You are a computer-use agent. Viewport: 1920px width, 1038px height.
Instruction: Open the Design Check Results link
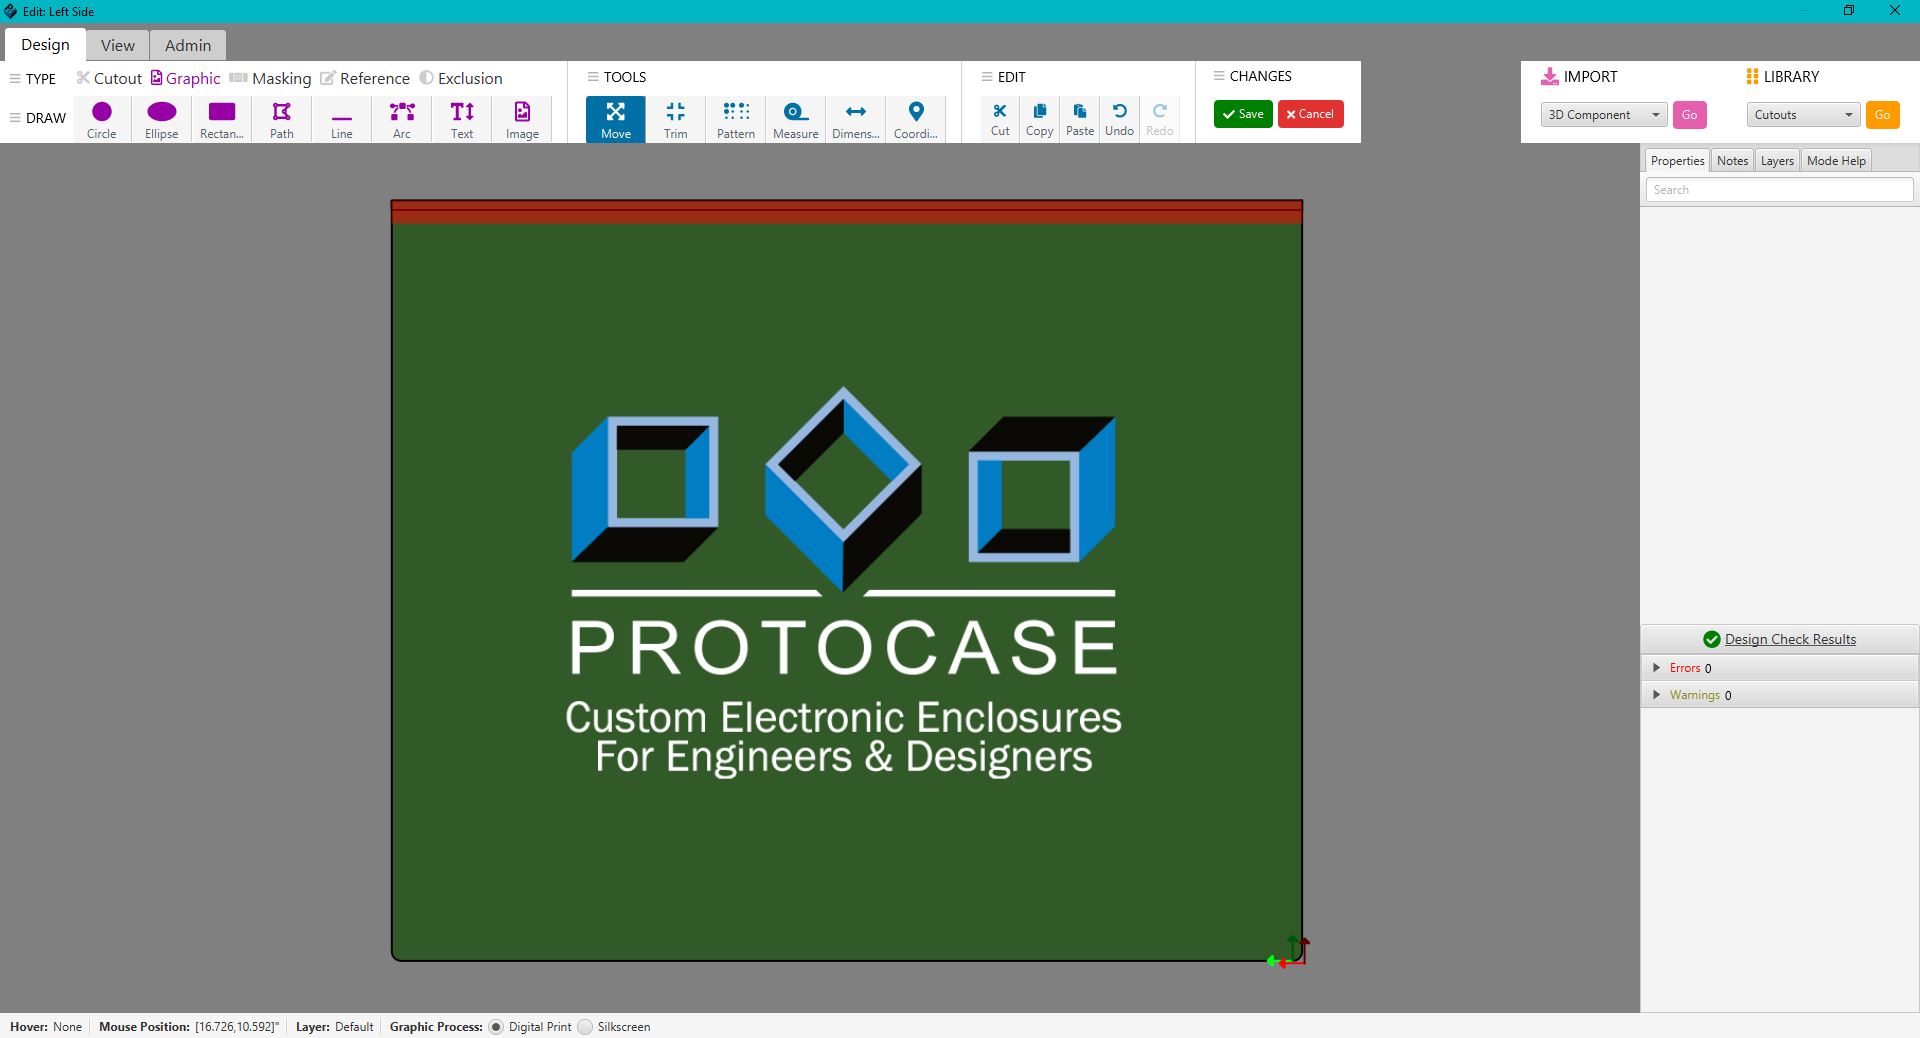1790,639
